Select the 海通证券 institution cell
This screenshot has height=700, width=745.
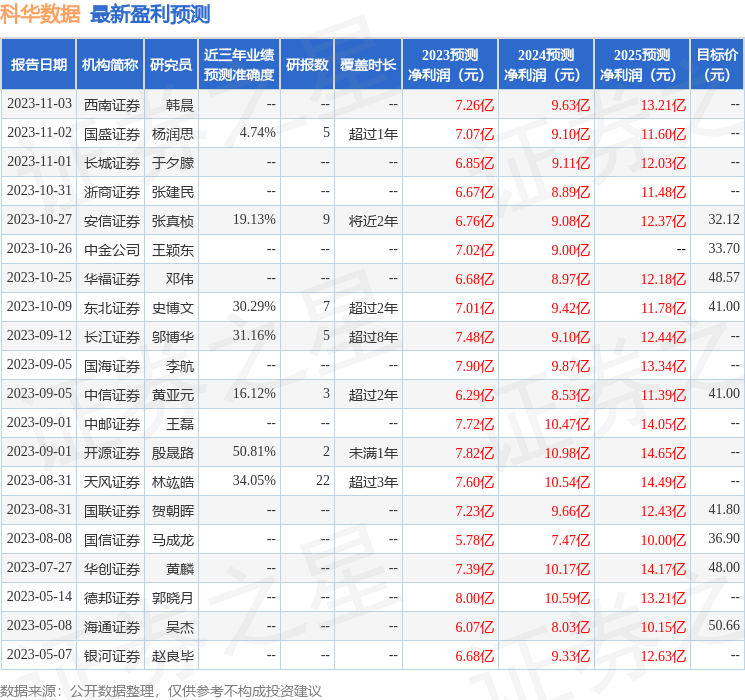(112, 627)
